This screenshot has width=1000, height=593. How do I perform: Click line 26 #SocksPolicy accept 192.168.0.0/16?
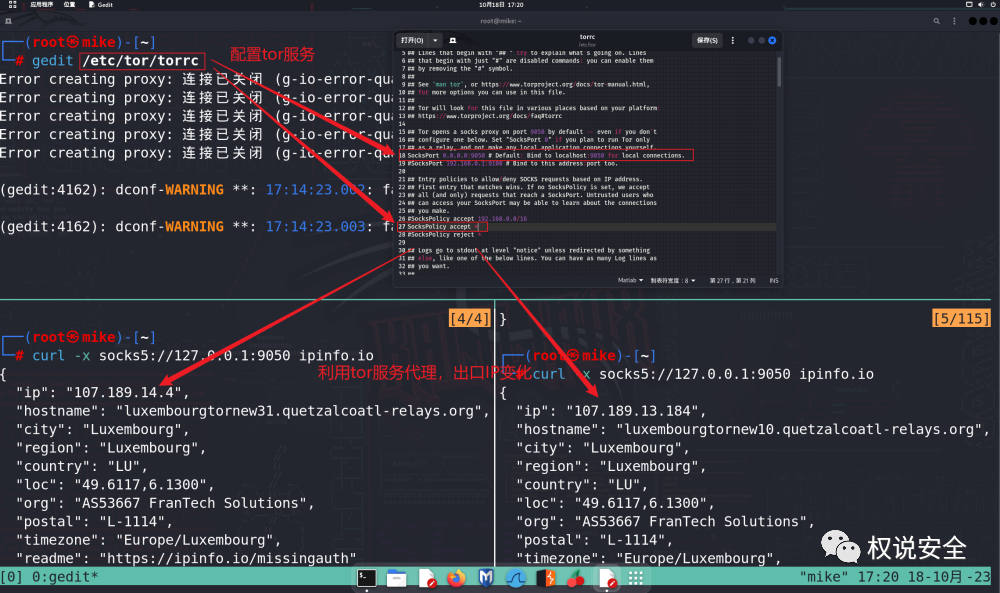click(x=467, y=219)
